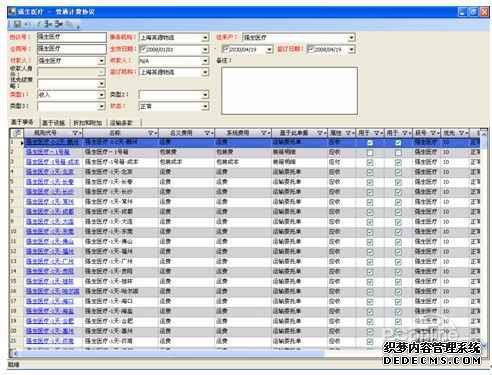
Task: Click inside the 备注 notes text area
Action: 289,91
